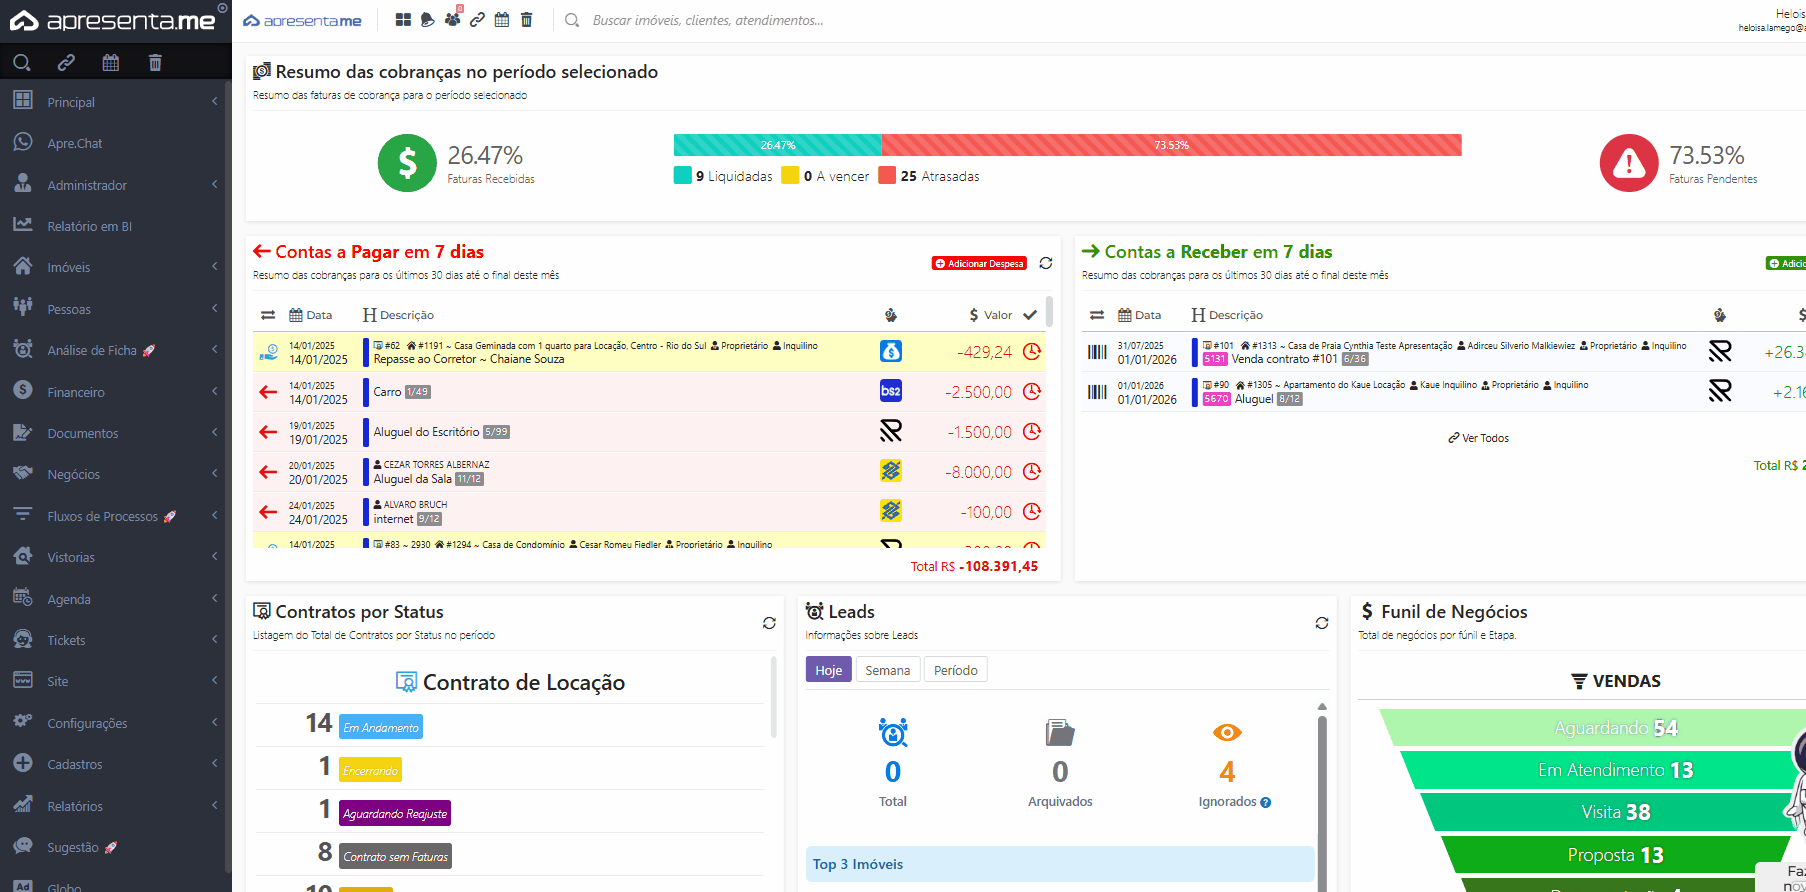Open the calendar icon in the dark sidebar header
Screen dimensions: 1806x892
(x=111, y=63)
